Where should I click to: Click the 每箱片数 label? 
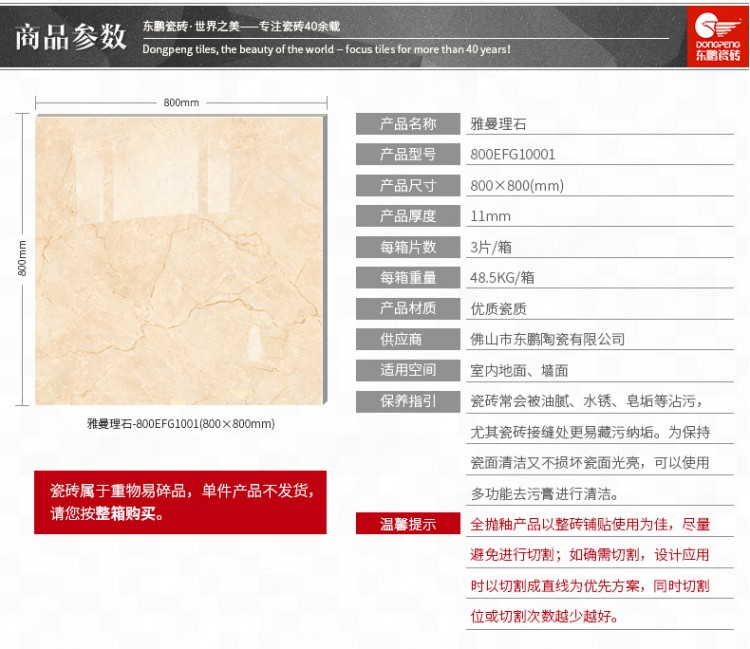[x=408, y=247]
